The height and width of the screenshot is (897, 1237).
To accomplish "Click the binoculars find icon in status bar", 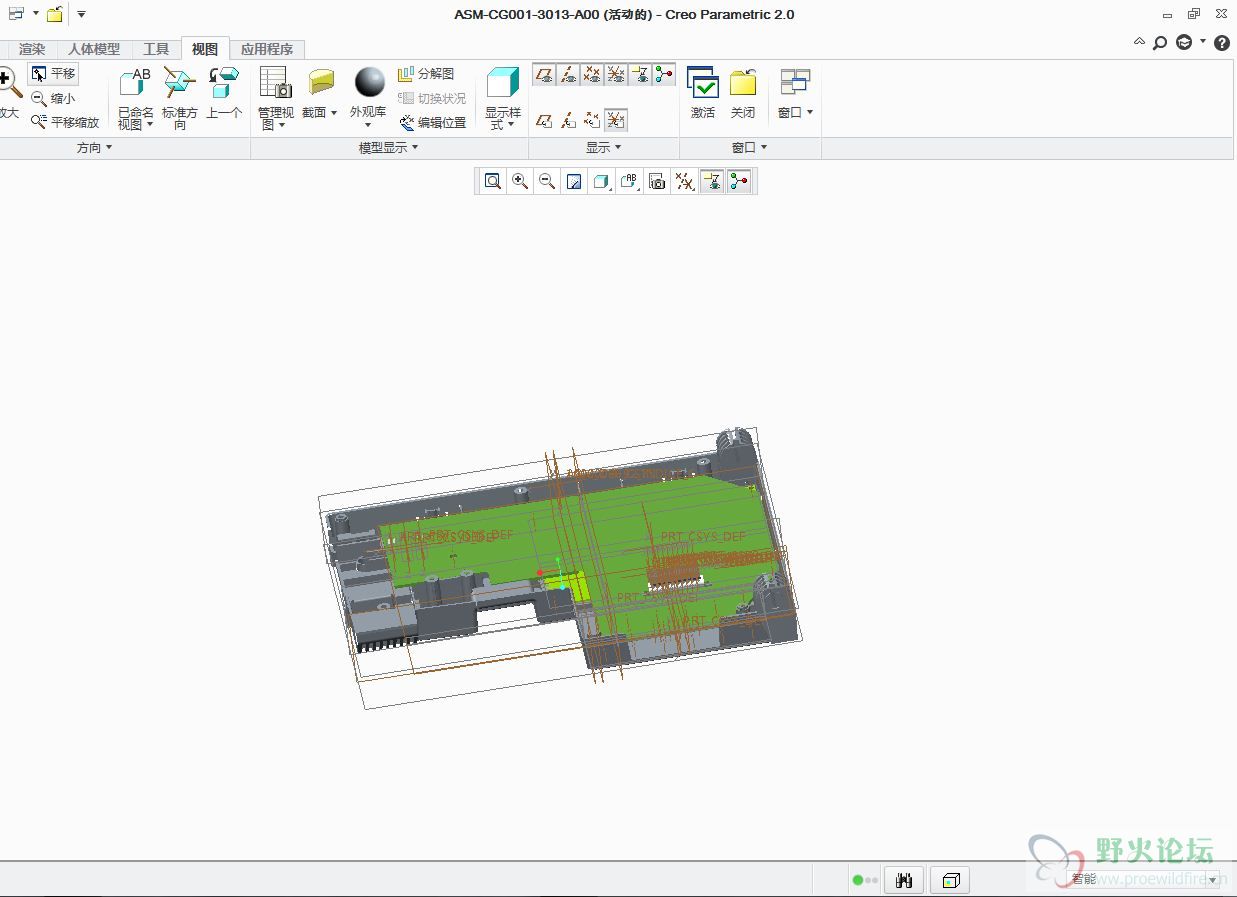I will [x=905, y=880].
